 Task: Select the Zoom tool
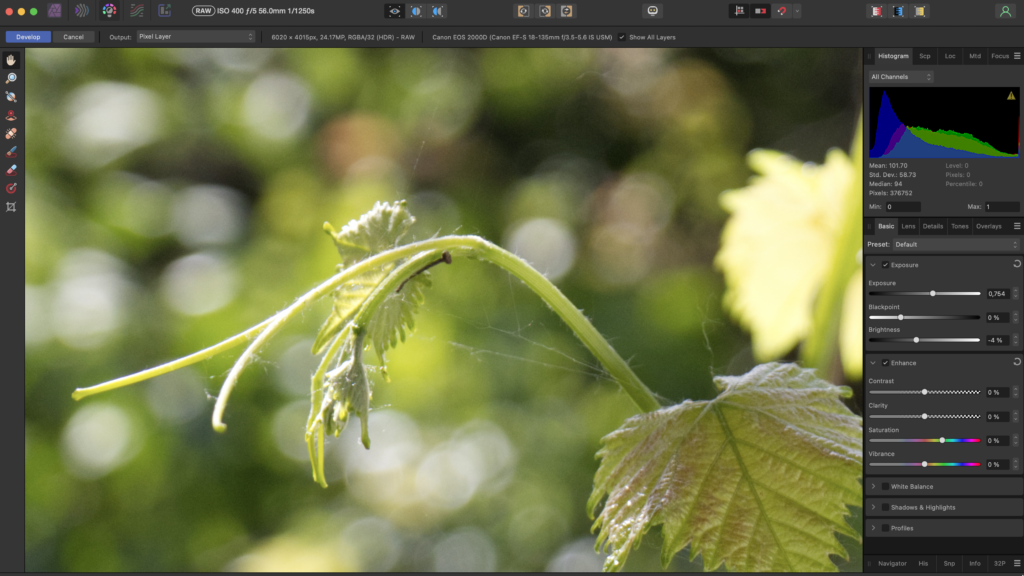click(11, 78)
